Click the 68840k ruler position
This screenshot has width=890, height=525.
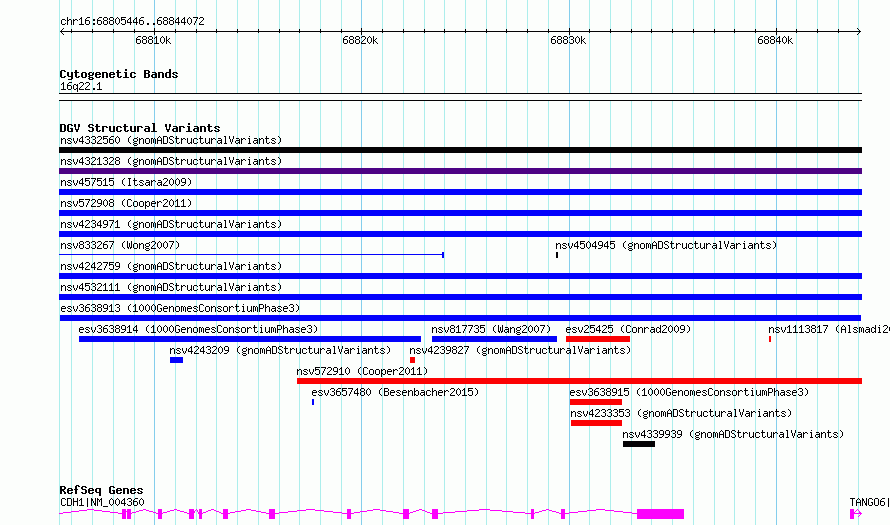click(775, 40)
